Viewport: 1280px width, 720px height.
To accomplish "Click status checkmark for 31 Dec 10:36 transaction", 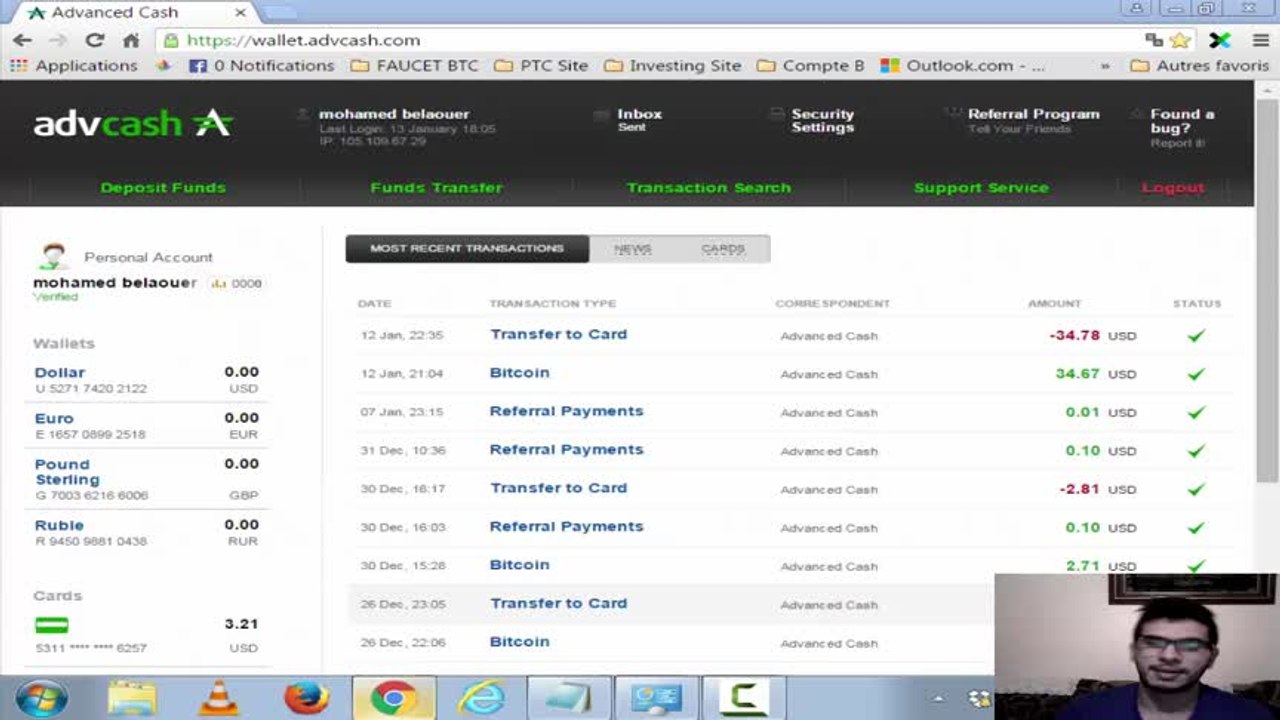I will click(x=1196, y=451).
